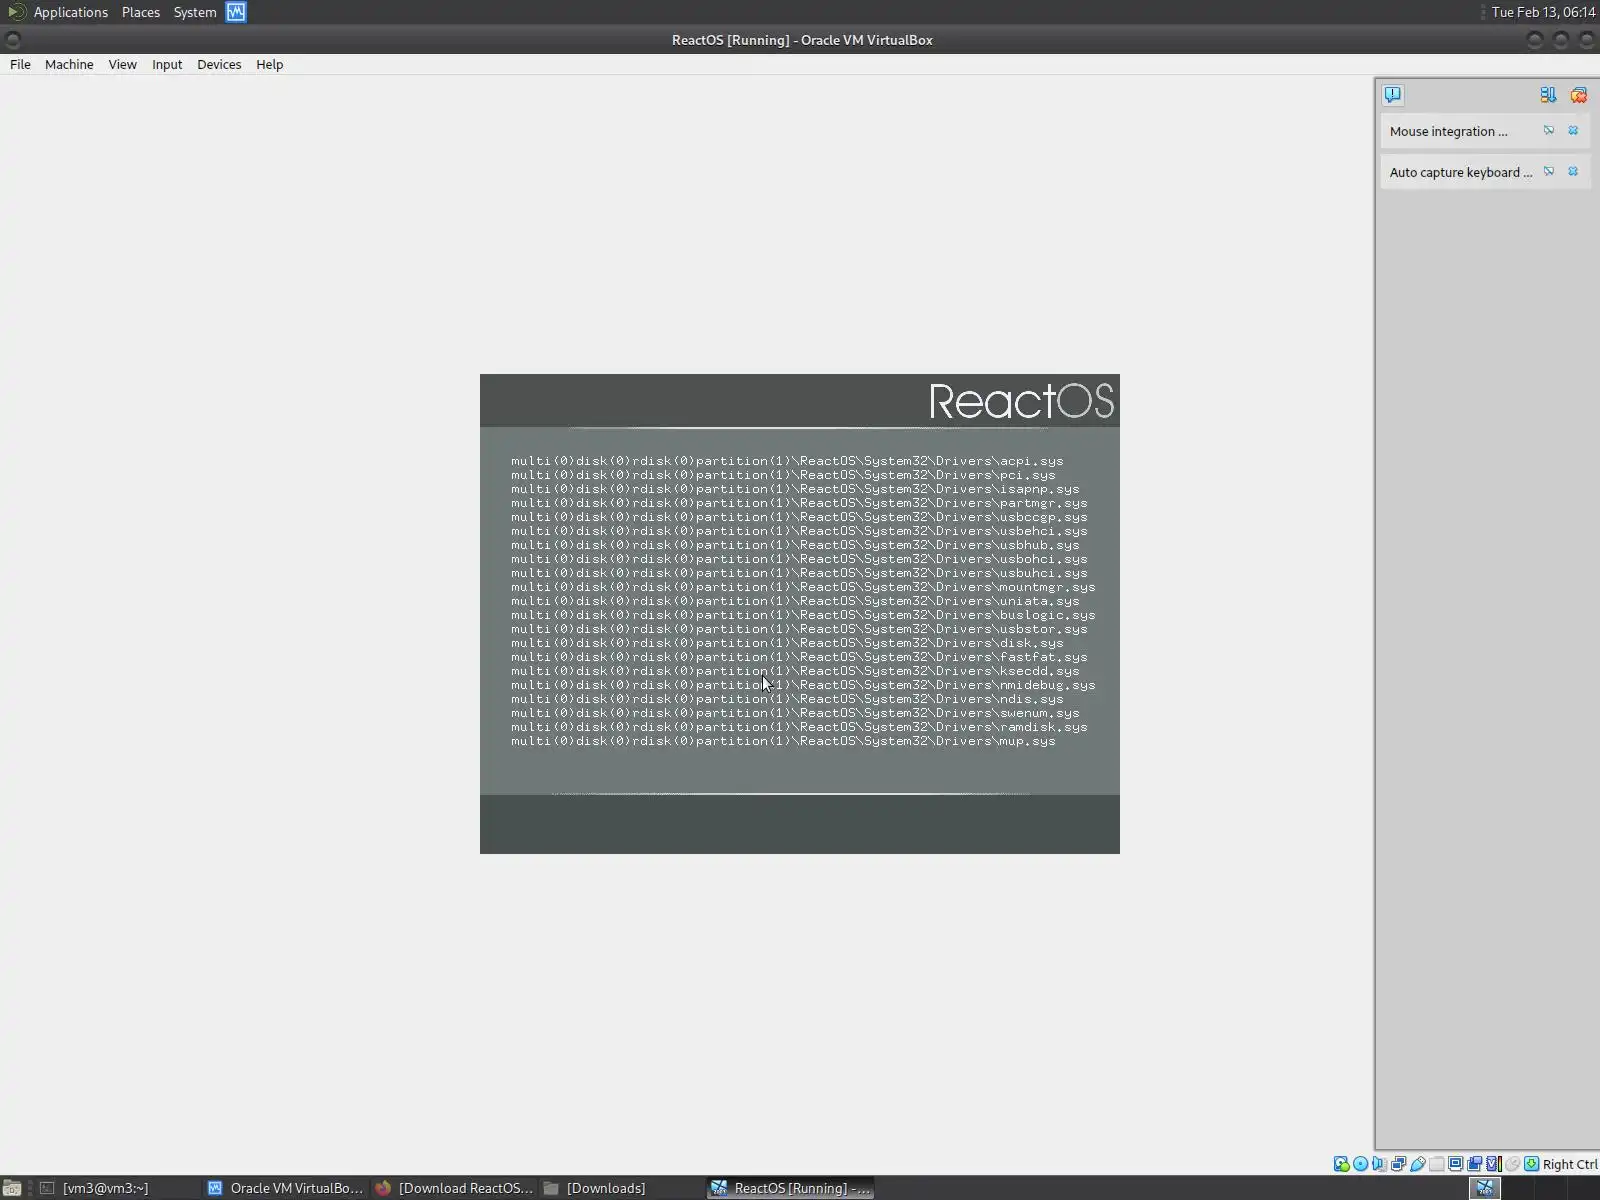Click the acpi.sys driver line

[787, 461]
